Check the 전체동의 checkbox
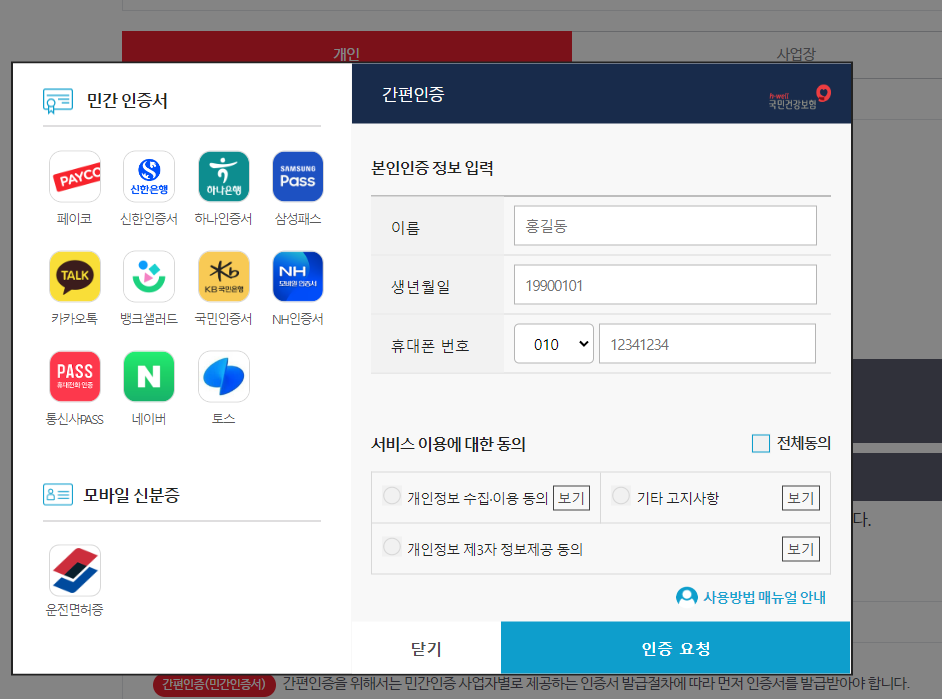This screenshot has height=699, width=942. (x=761, y=444)
